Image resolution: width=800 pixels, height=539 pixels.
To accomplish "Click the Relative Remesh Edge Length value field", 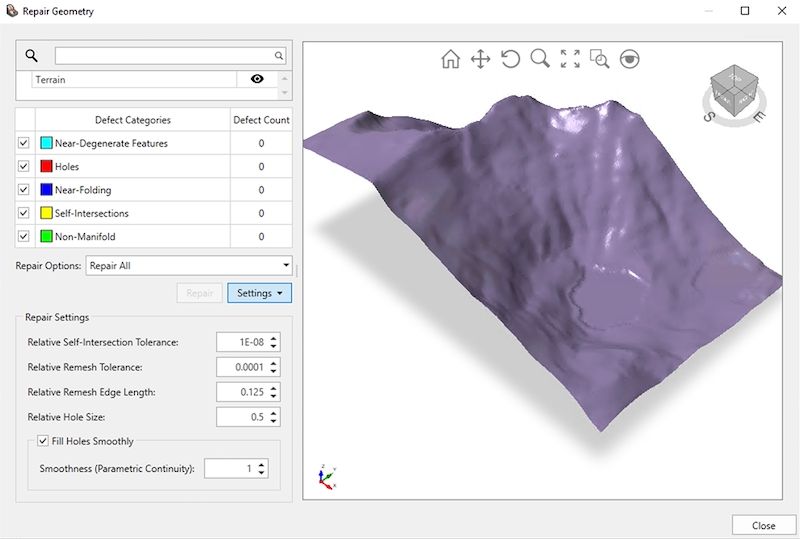I will [242, 392].
